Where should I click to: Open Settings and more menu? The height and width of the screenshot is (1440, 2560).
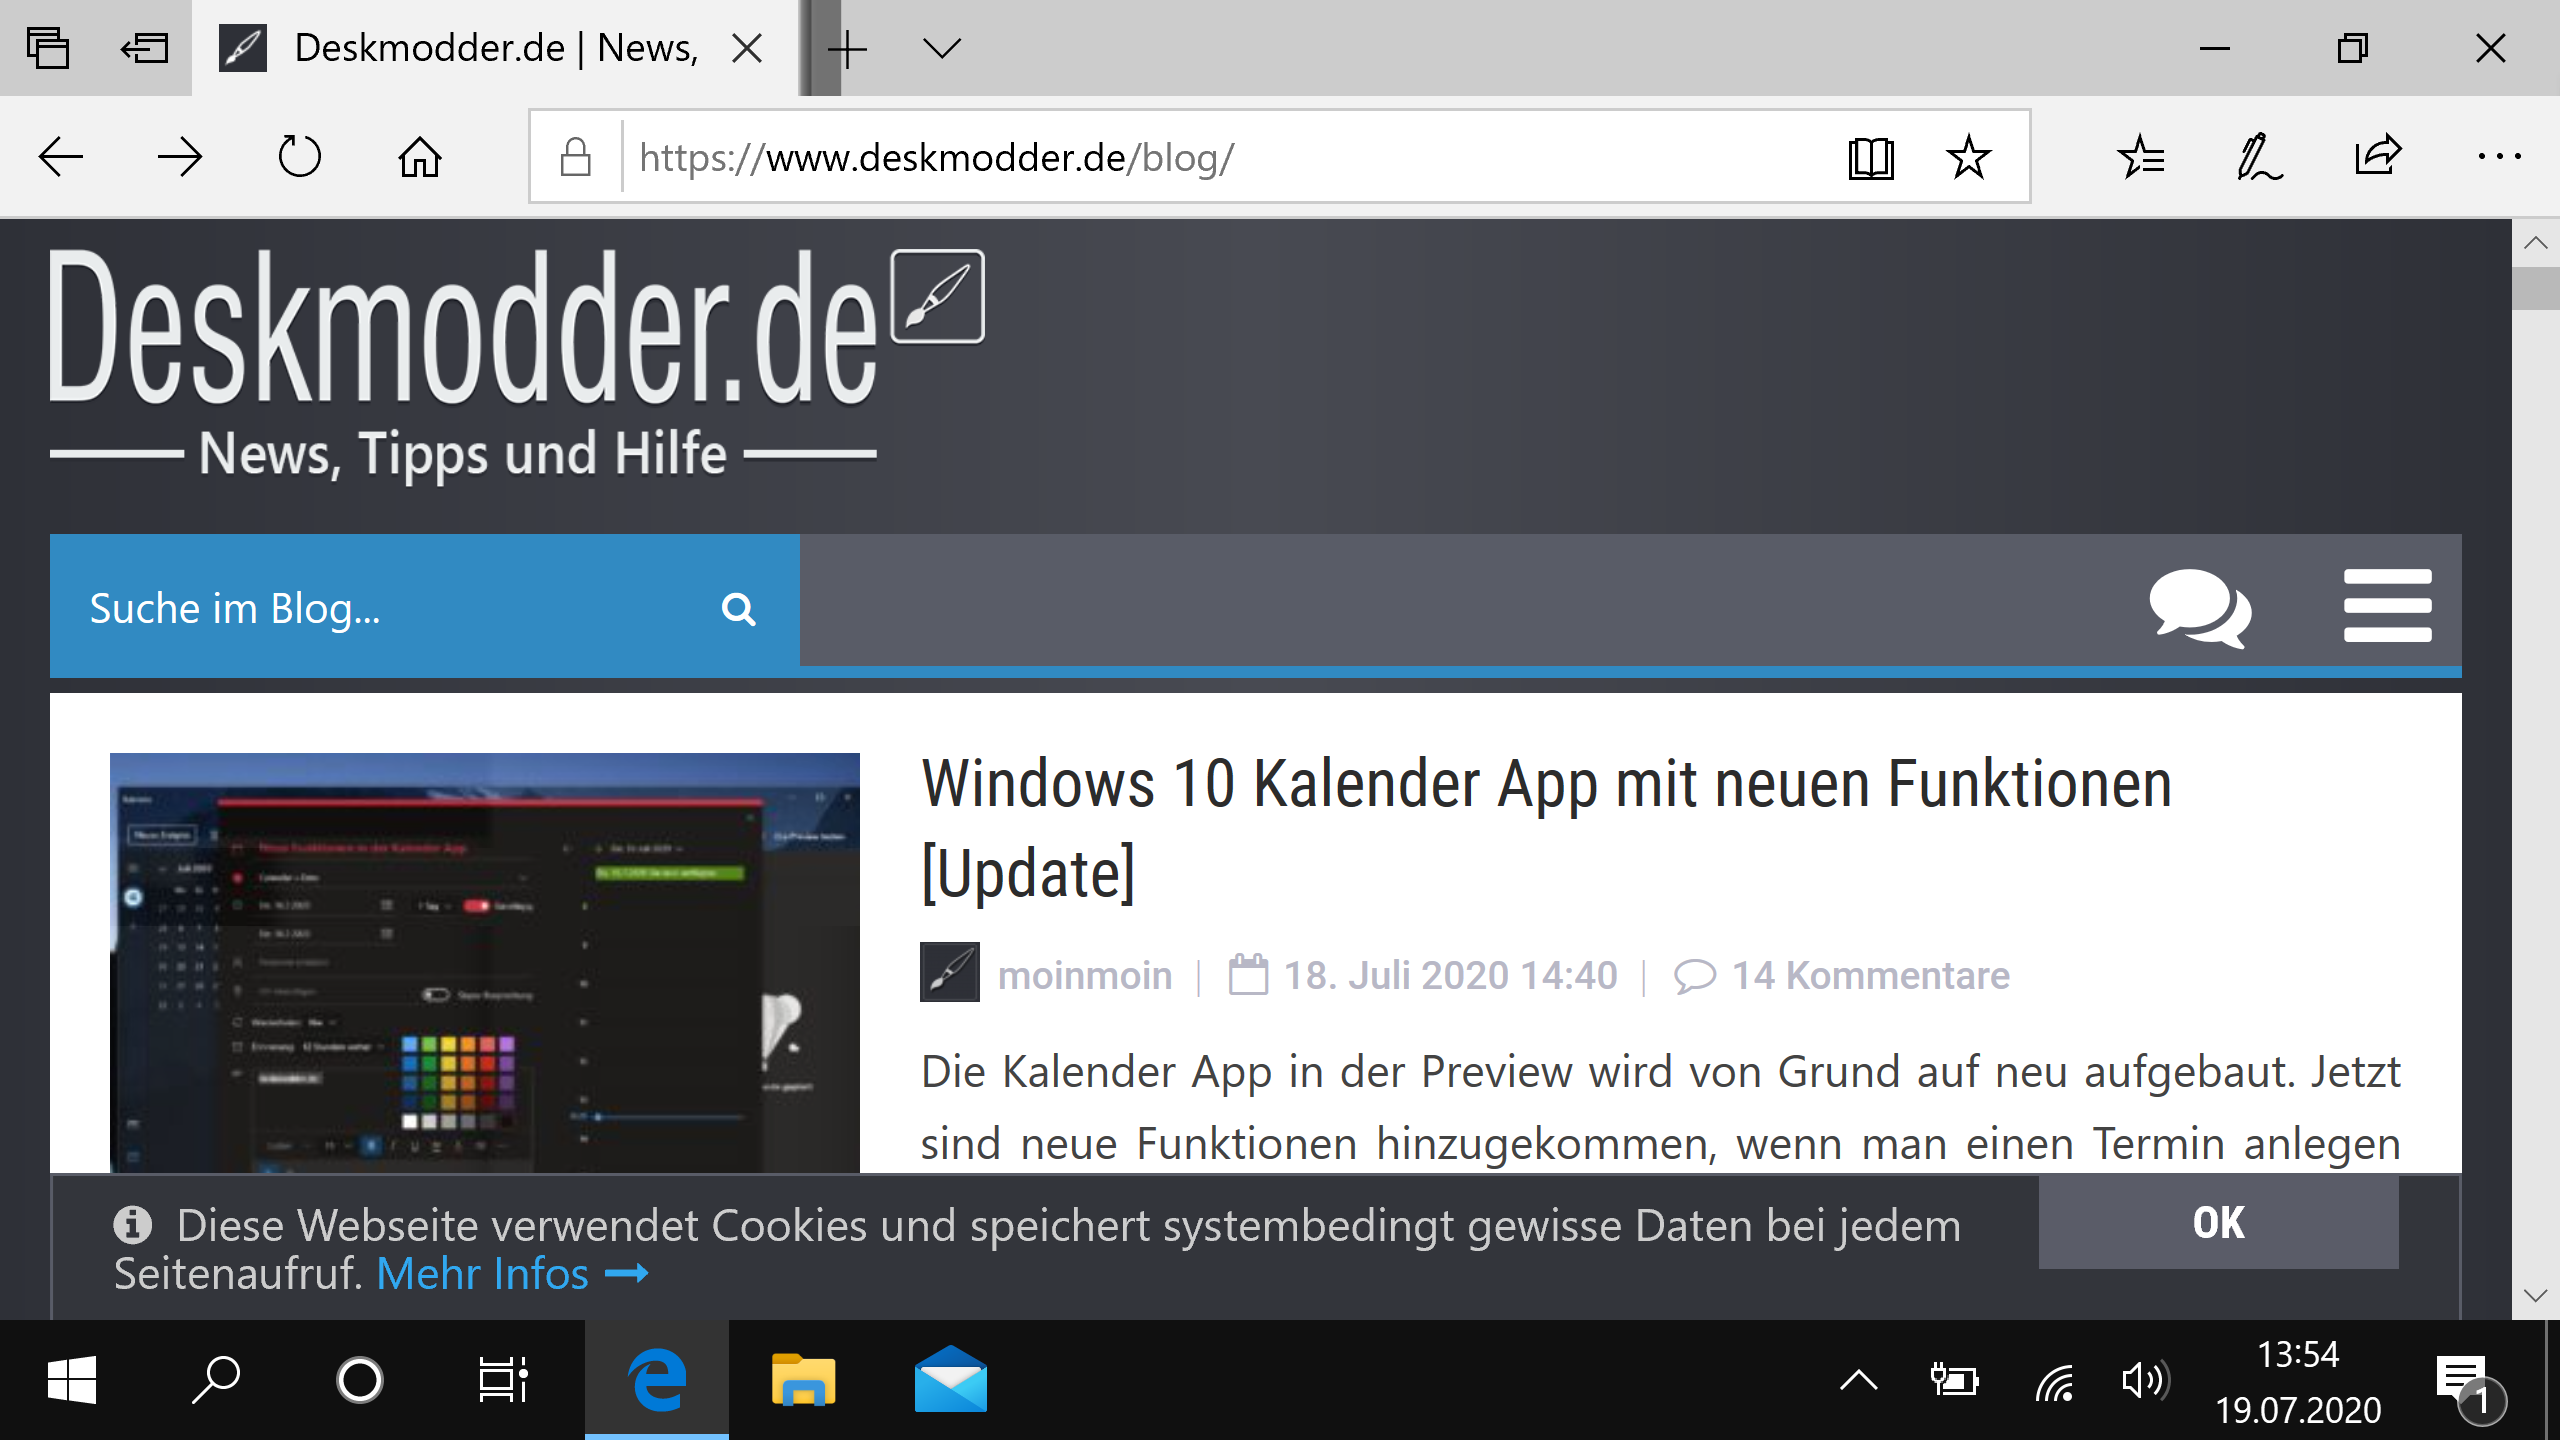click(x=2499, y=157)
